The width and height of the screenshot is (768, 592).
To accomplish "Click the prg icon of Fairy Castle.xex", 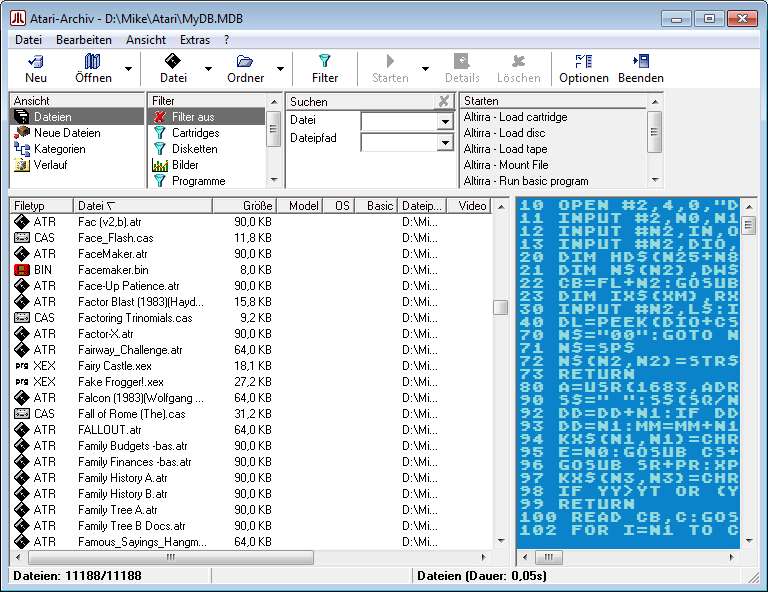I will point(22,366).
